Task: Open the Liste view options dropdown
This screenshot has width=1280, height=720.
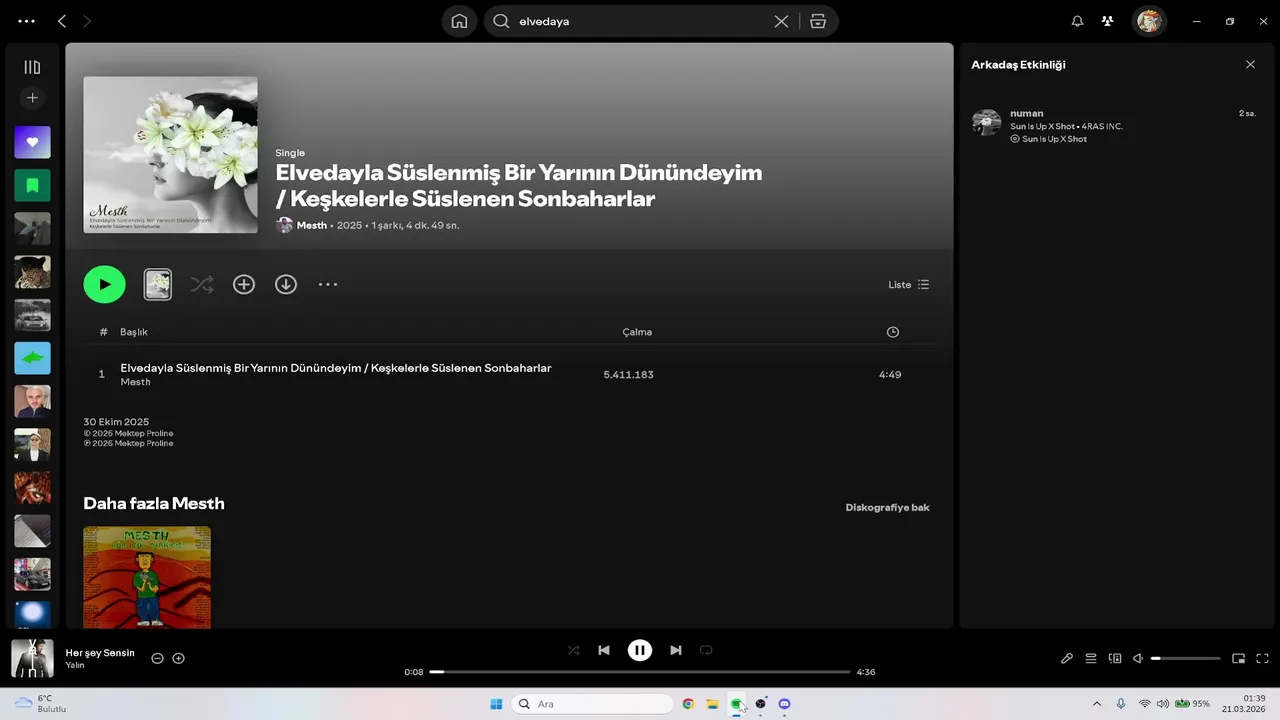Action: coord(909,285)
